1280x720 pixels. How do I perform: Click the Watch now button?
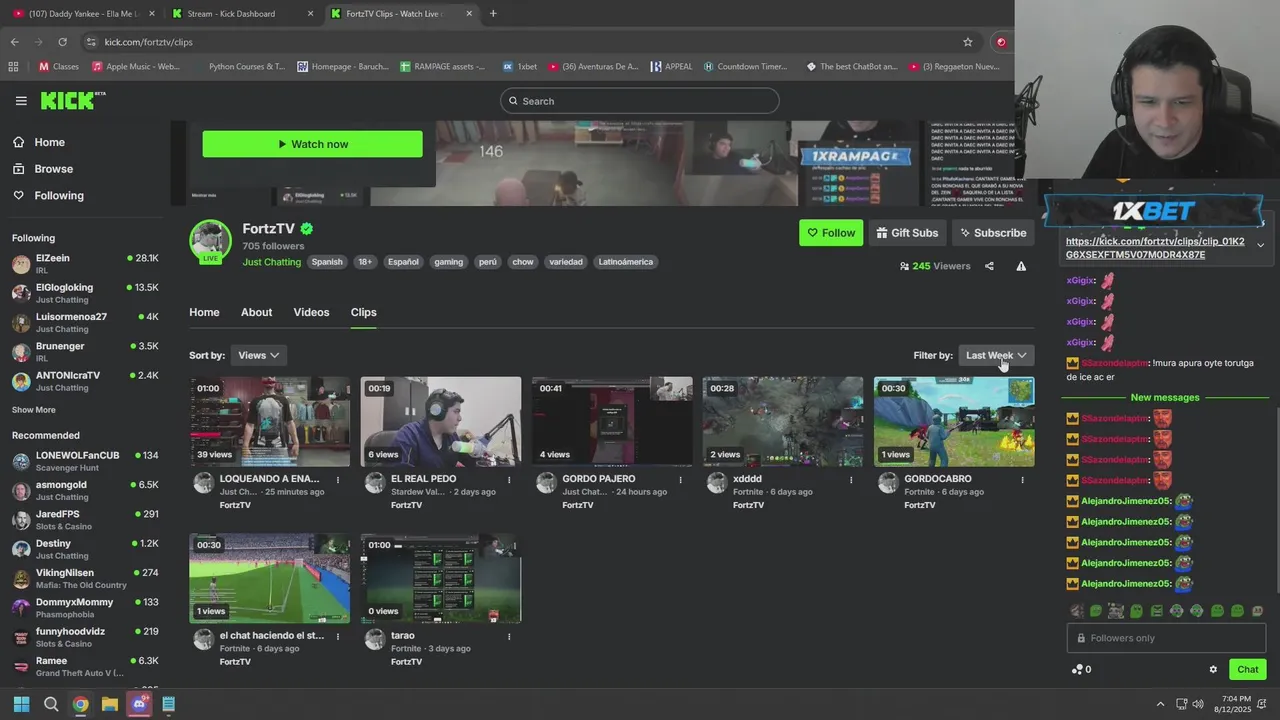(312, 144)
